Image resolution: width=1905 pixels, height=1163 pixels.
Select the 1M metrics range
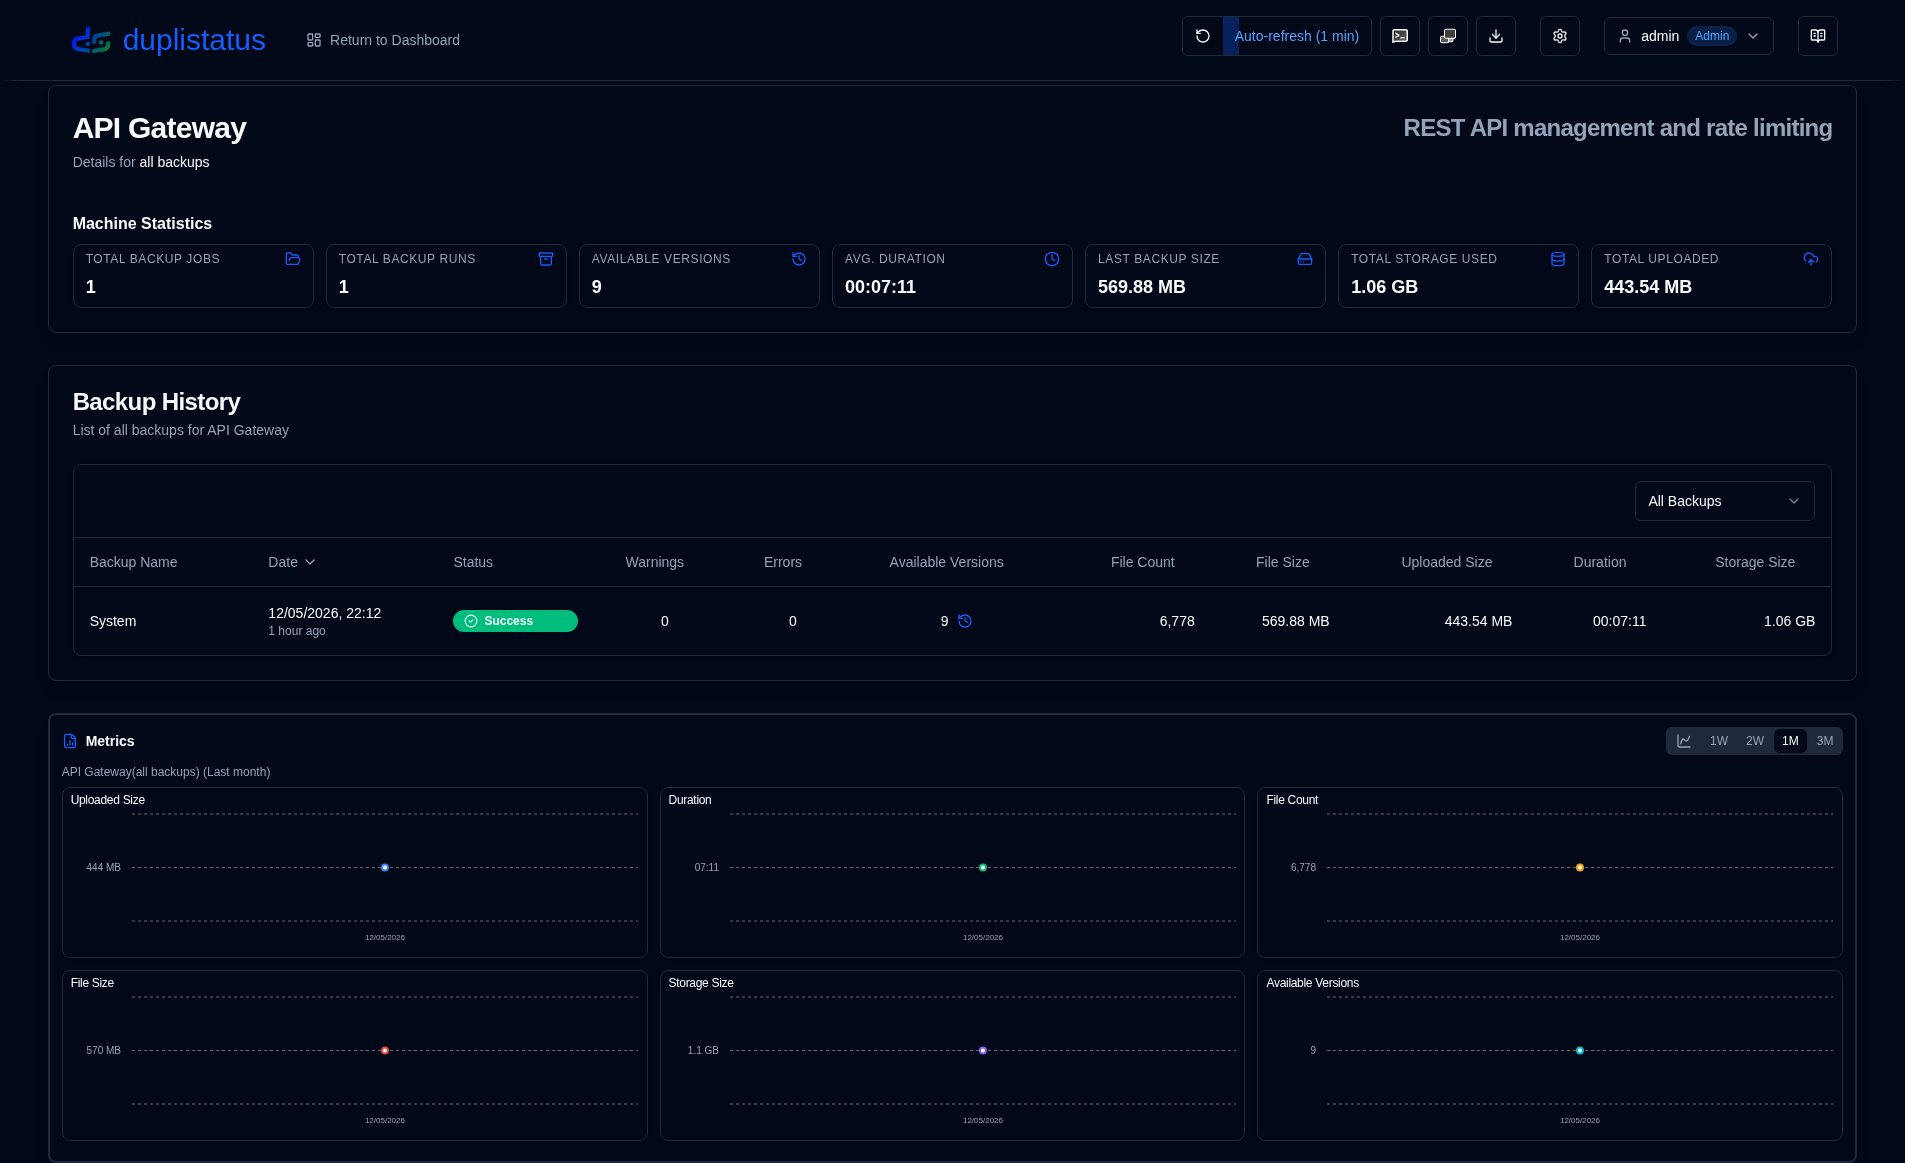coord(1790,741)
